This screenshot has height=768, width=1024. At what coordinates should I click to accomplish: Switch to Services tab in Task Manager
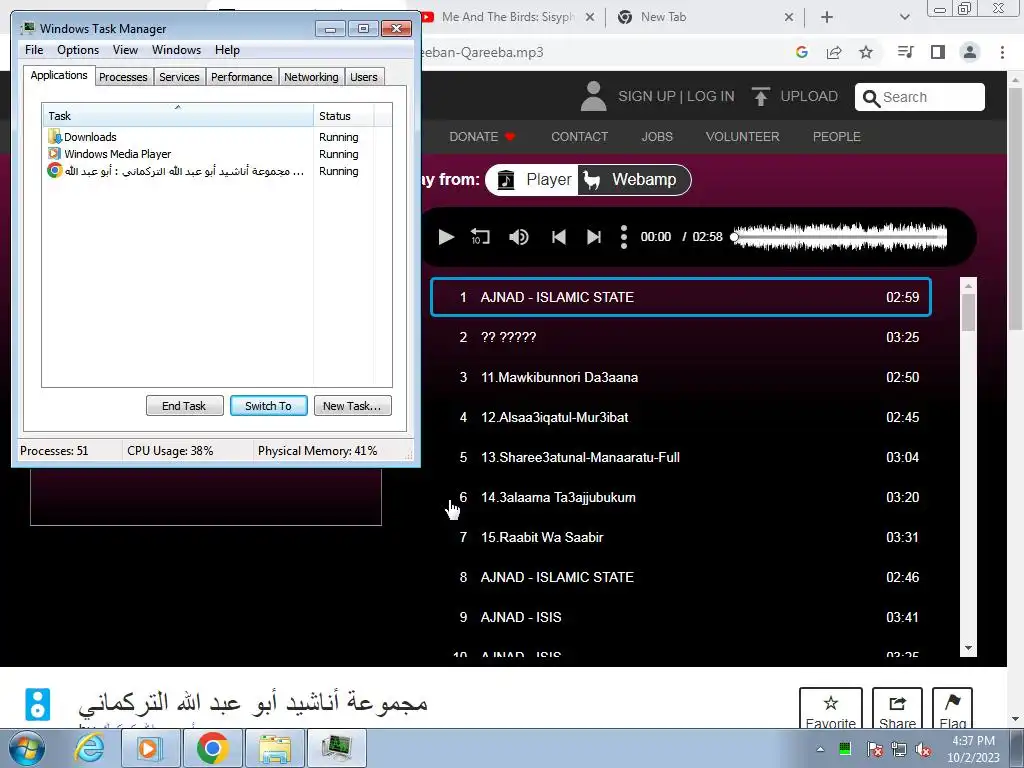coord(179,77)
